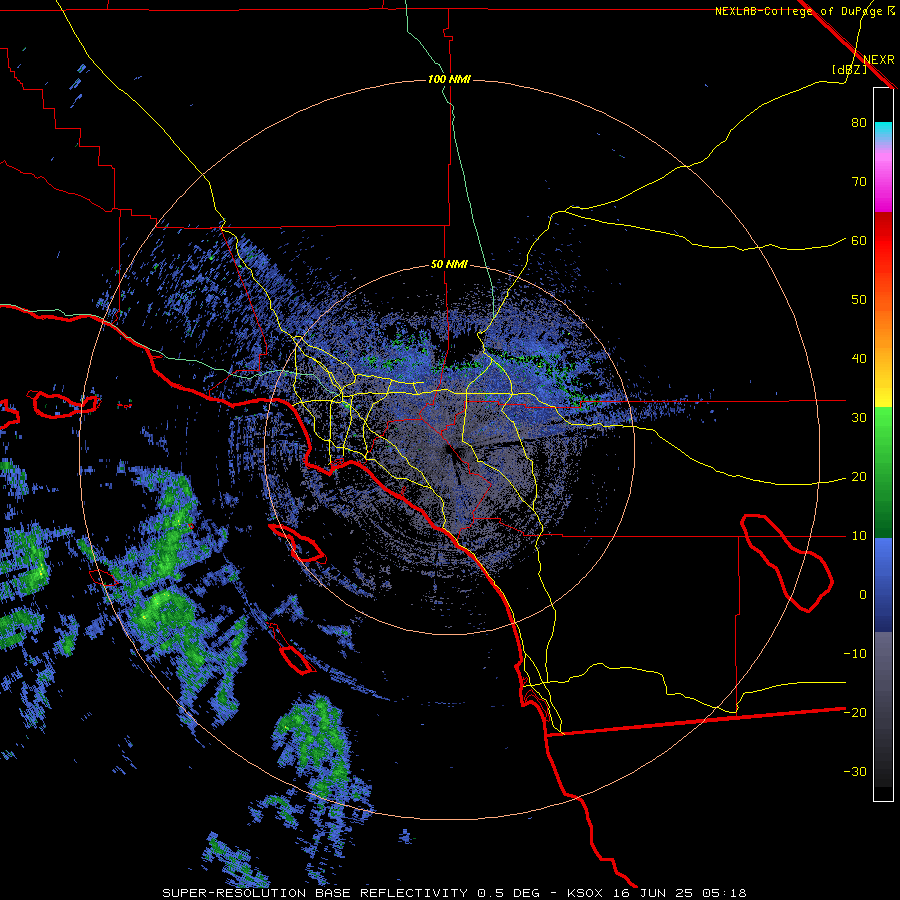The width and height of the screenshot is (900, 900).
Task: Click the -20 value on the dBZ scale
Action: tap(855, 712)
